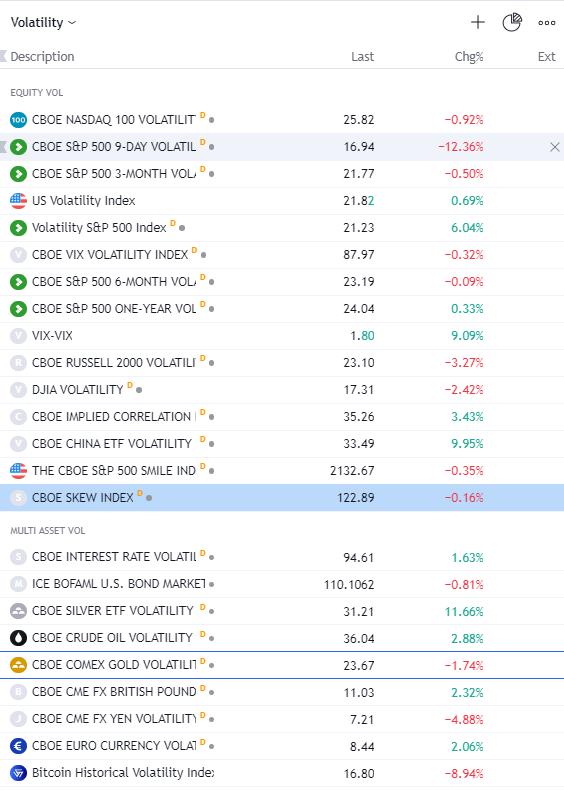
Task: Collapse the MULTI ASSET VOL section header
Action: 48,531
